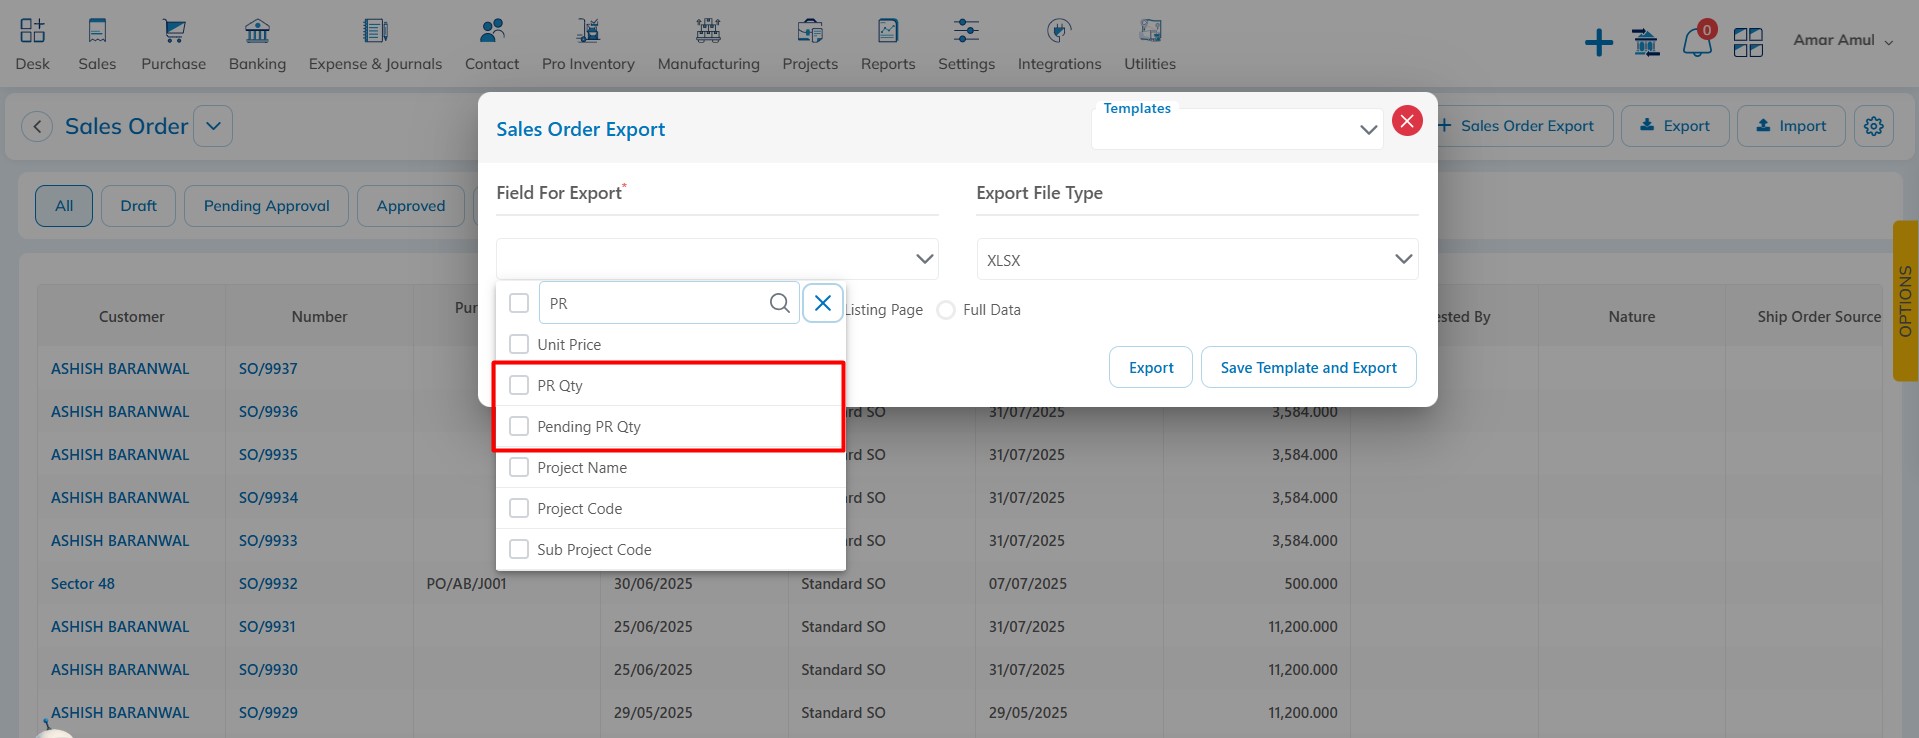Open the Purchase cart icon
This screenshot has width=1919, height=738.
click(174, 31)
